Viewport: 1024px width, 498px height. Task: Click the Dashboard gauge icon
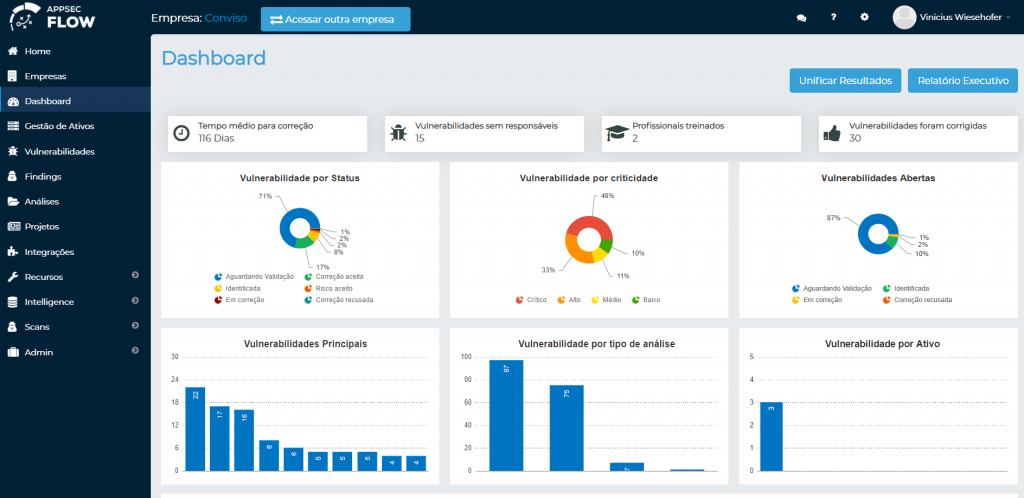(x=12, y=101)
